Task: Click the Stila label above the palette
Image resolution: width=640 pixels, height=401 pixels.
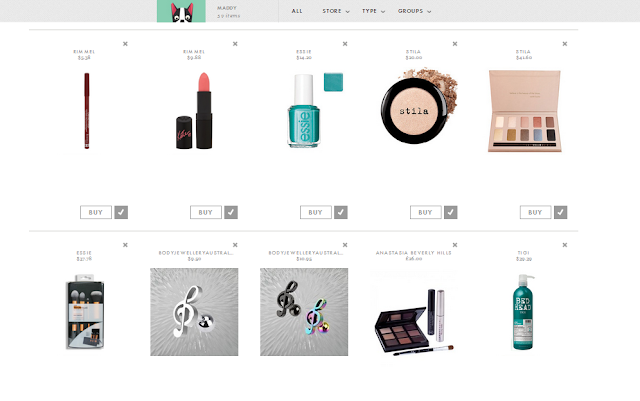Action: tap(524, 51)
